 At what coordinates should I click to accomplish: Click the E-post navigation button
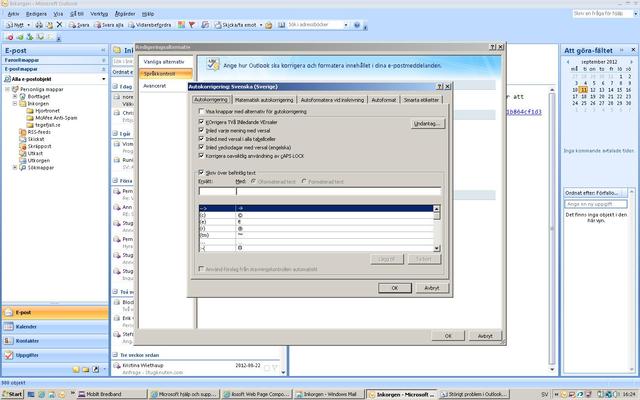coord(55,313)
